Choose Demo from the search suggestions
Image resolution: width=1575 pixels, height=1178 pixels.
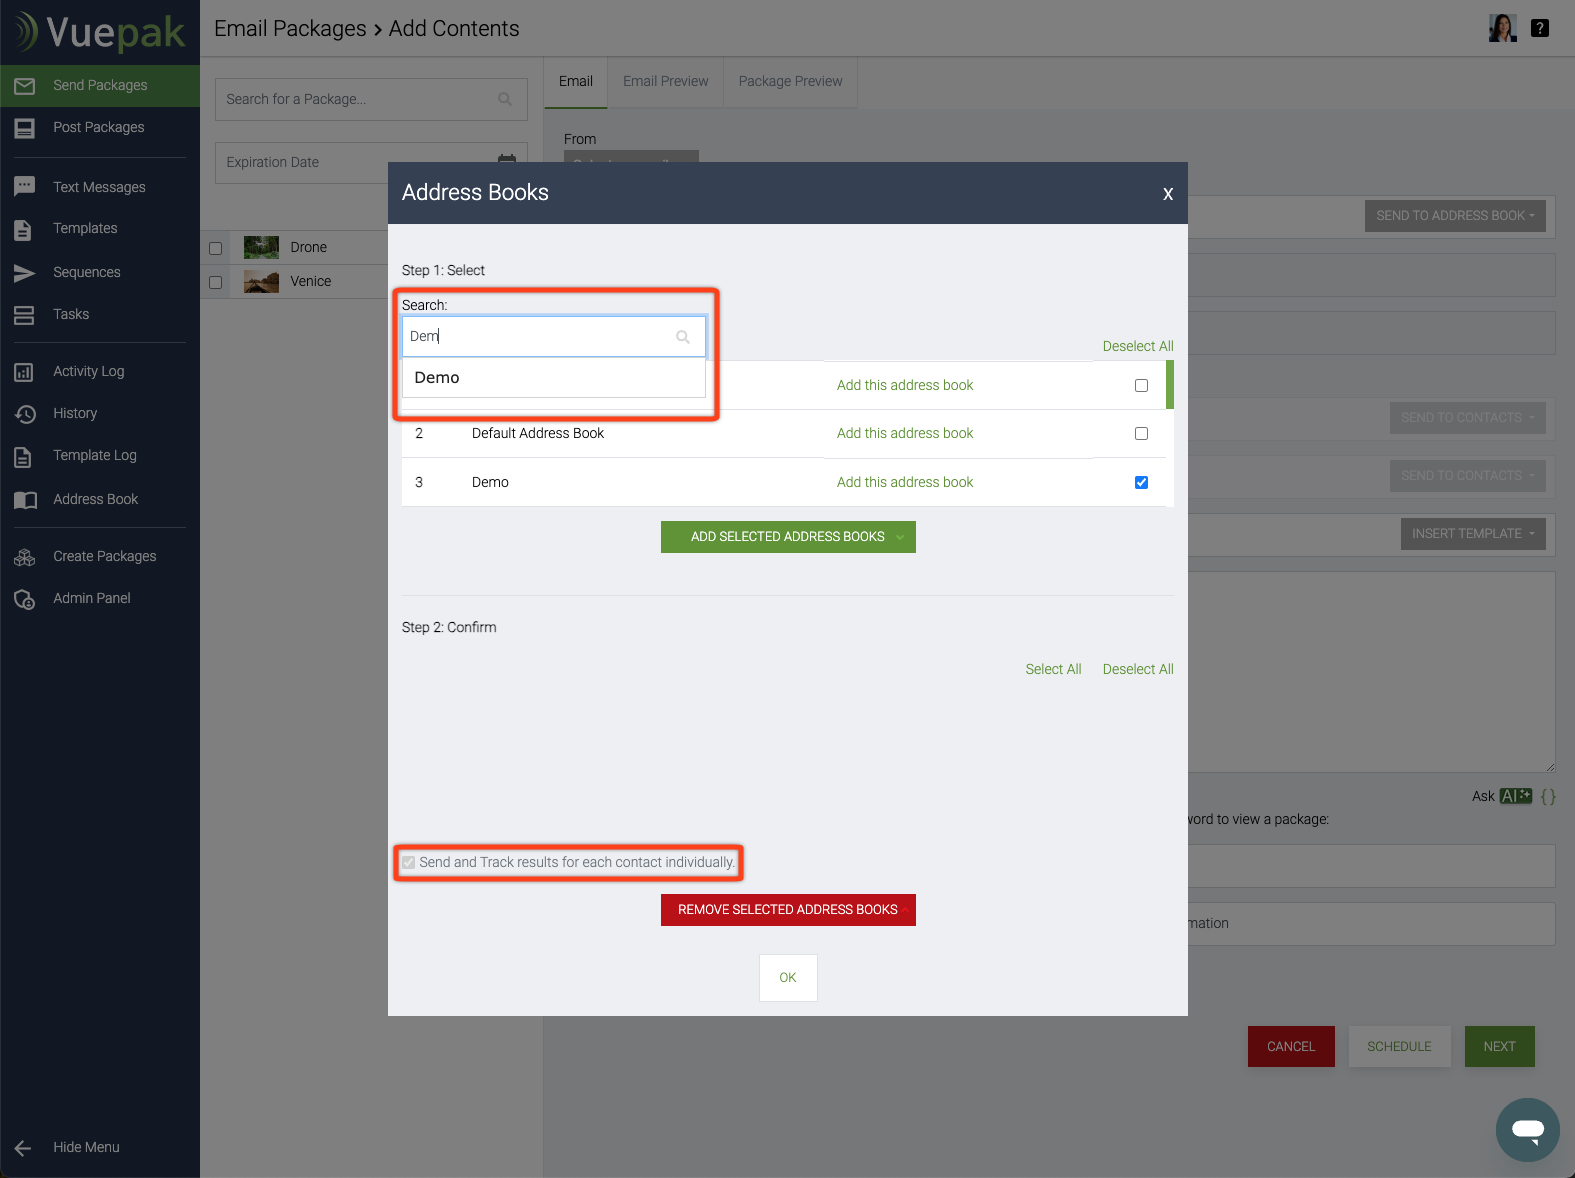coord(438,378)
